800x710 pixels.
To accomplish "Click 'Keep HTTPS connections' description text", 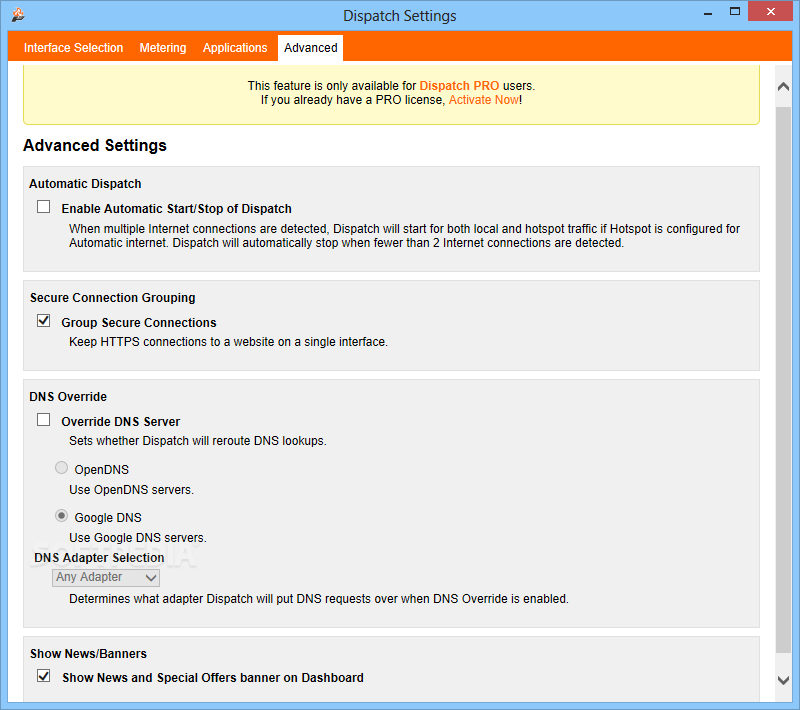I will tap(229, 342).
